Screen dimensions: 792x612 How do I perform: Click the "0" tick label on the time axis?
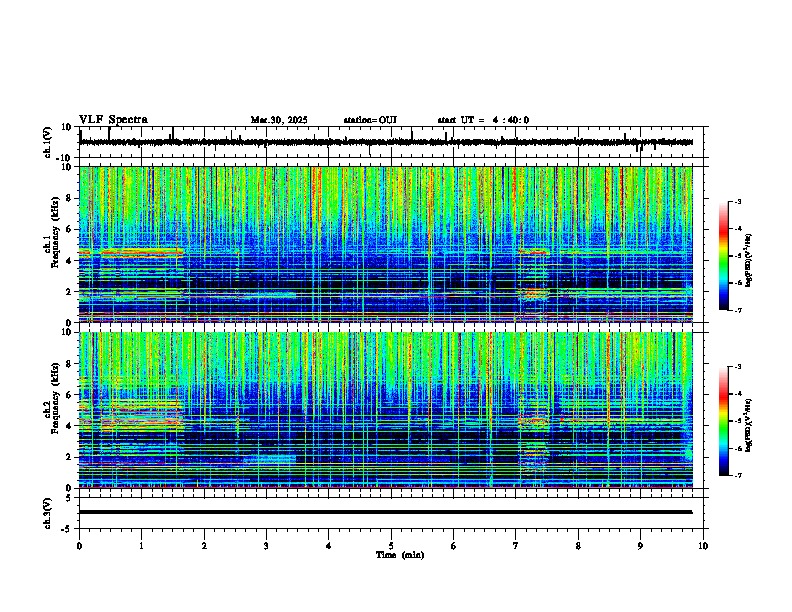pyautogui.click(x=79, y=546)
